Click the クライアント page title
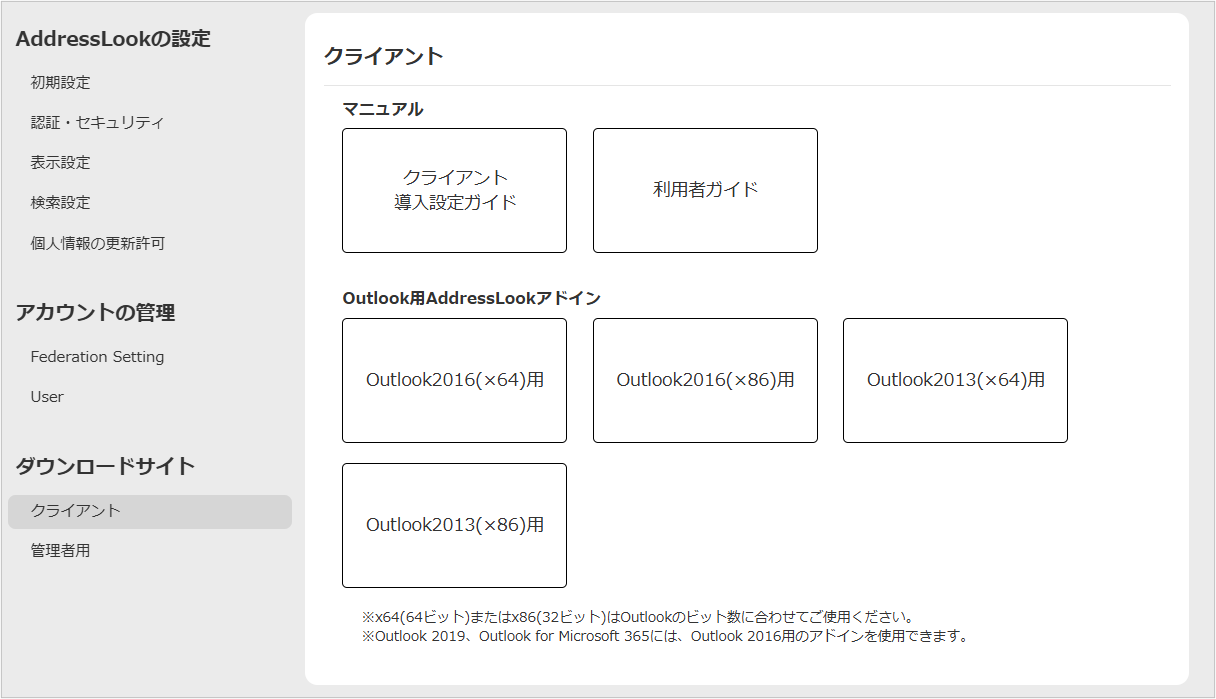The image size is (1216, 699). point(383,56)
